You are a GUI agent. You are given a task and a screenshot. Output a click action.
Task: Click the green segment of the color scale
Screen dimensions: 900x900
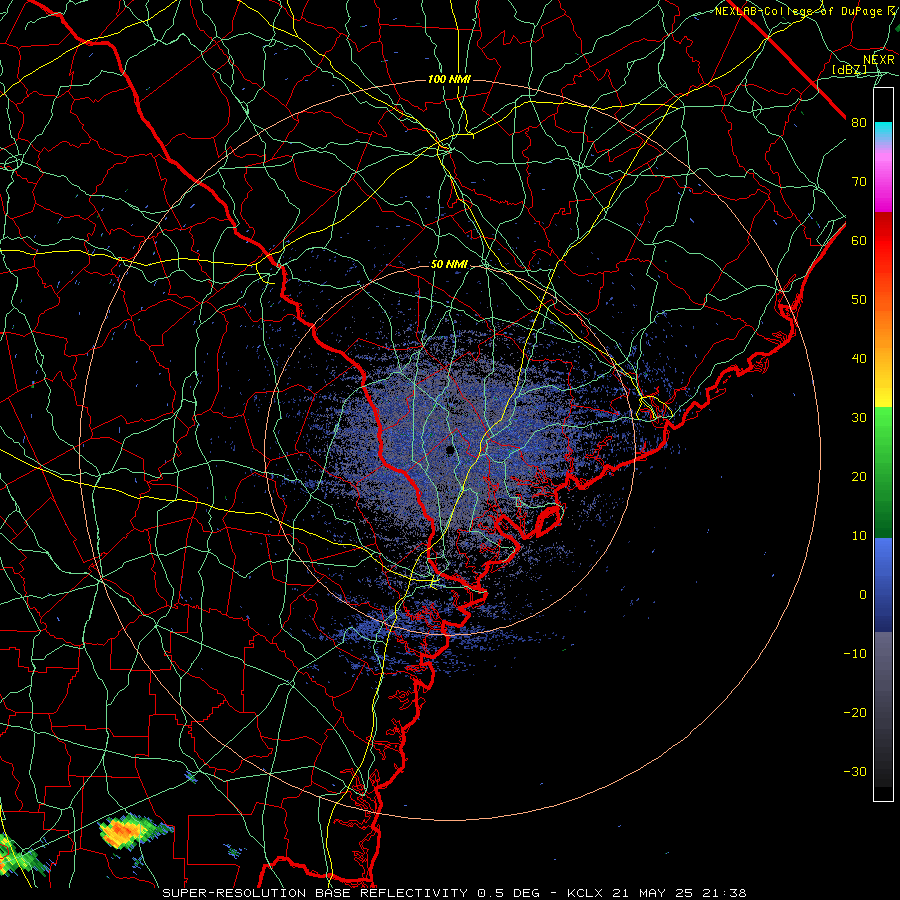(883, 472)
